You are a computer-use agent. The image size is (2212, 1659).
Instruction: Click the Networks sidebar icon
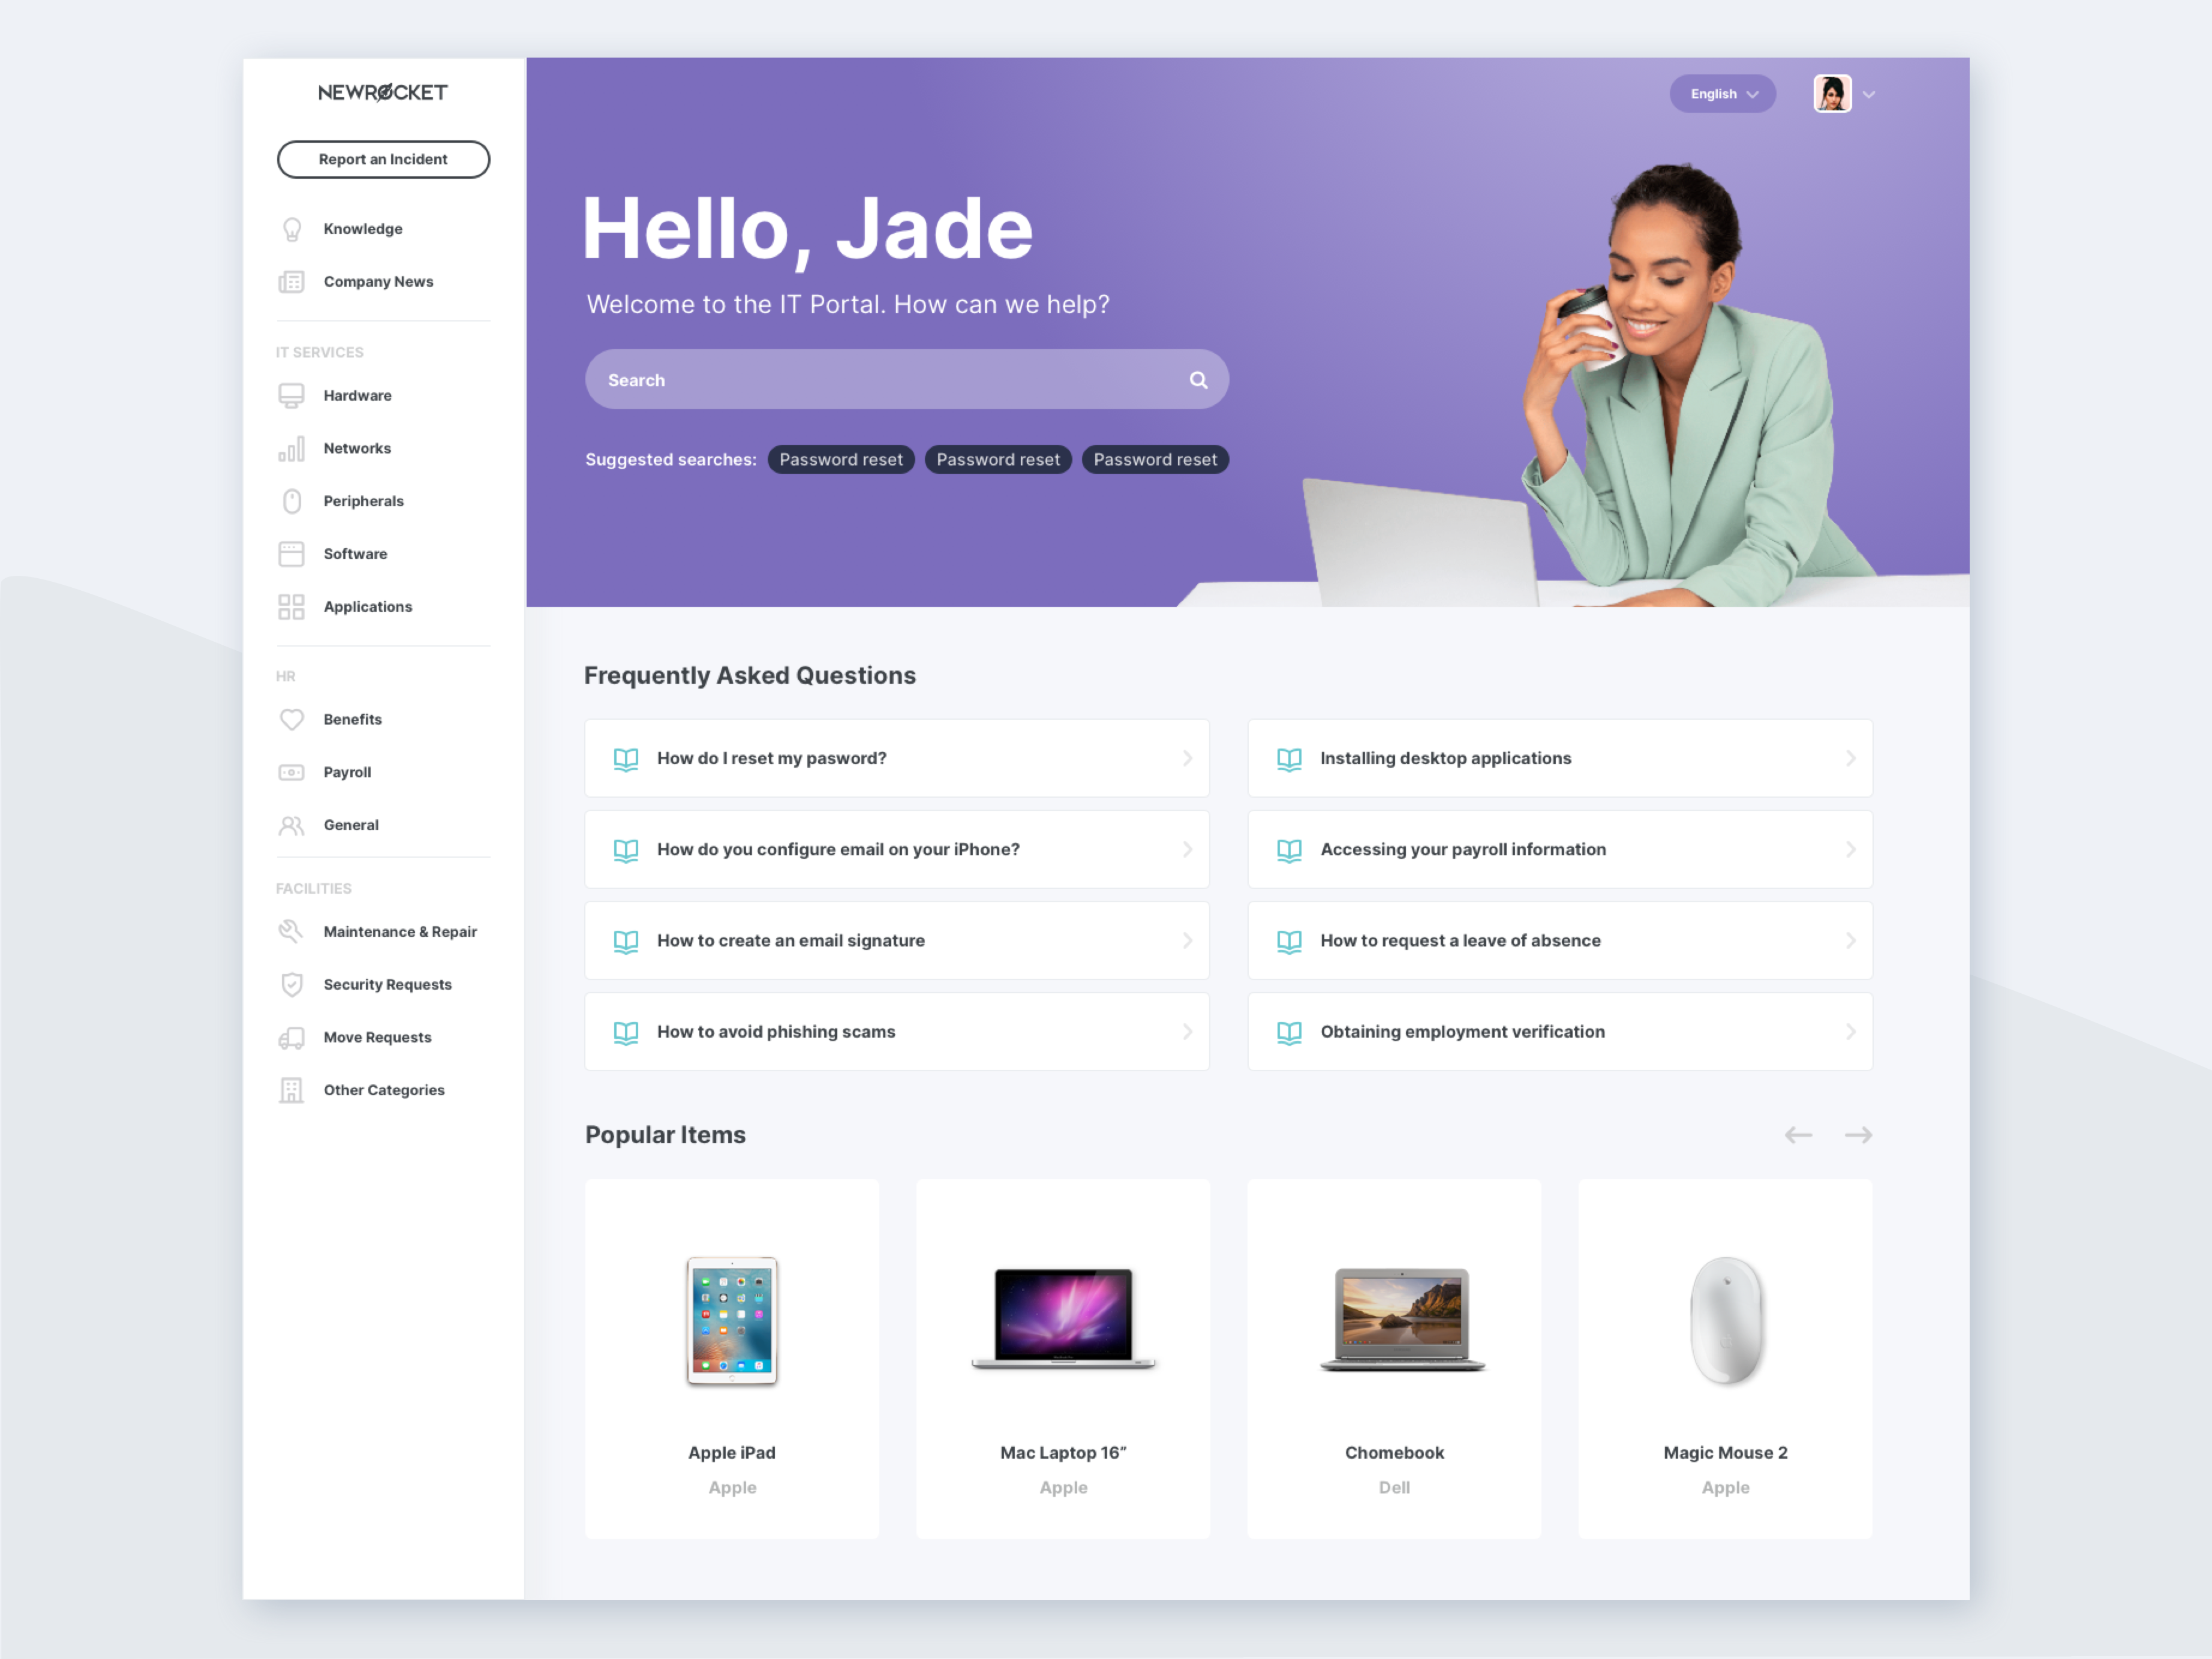(291, 448)
